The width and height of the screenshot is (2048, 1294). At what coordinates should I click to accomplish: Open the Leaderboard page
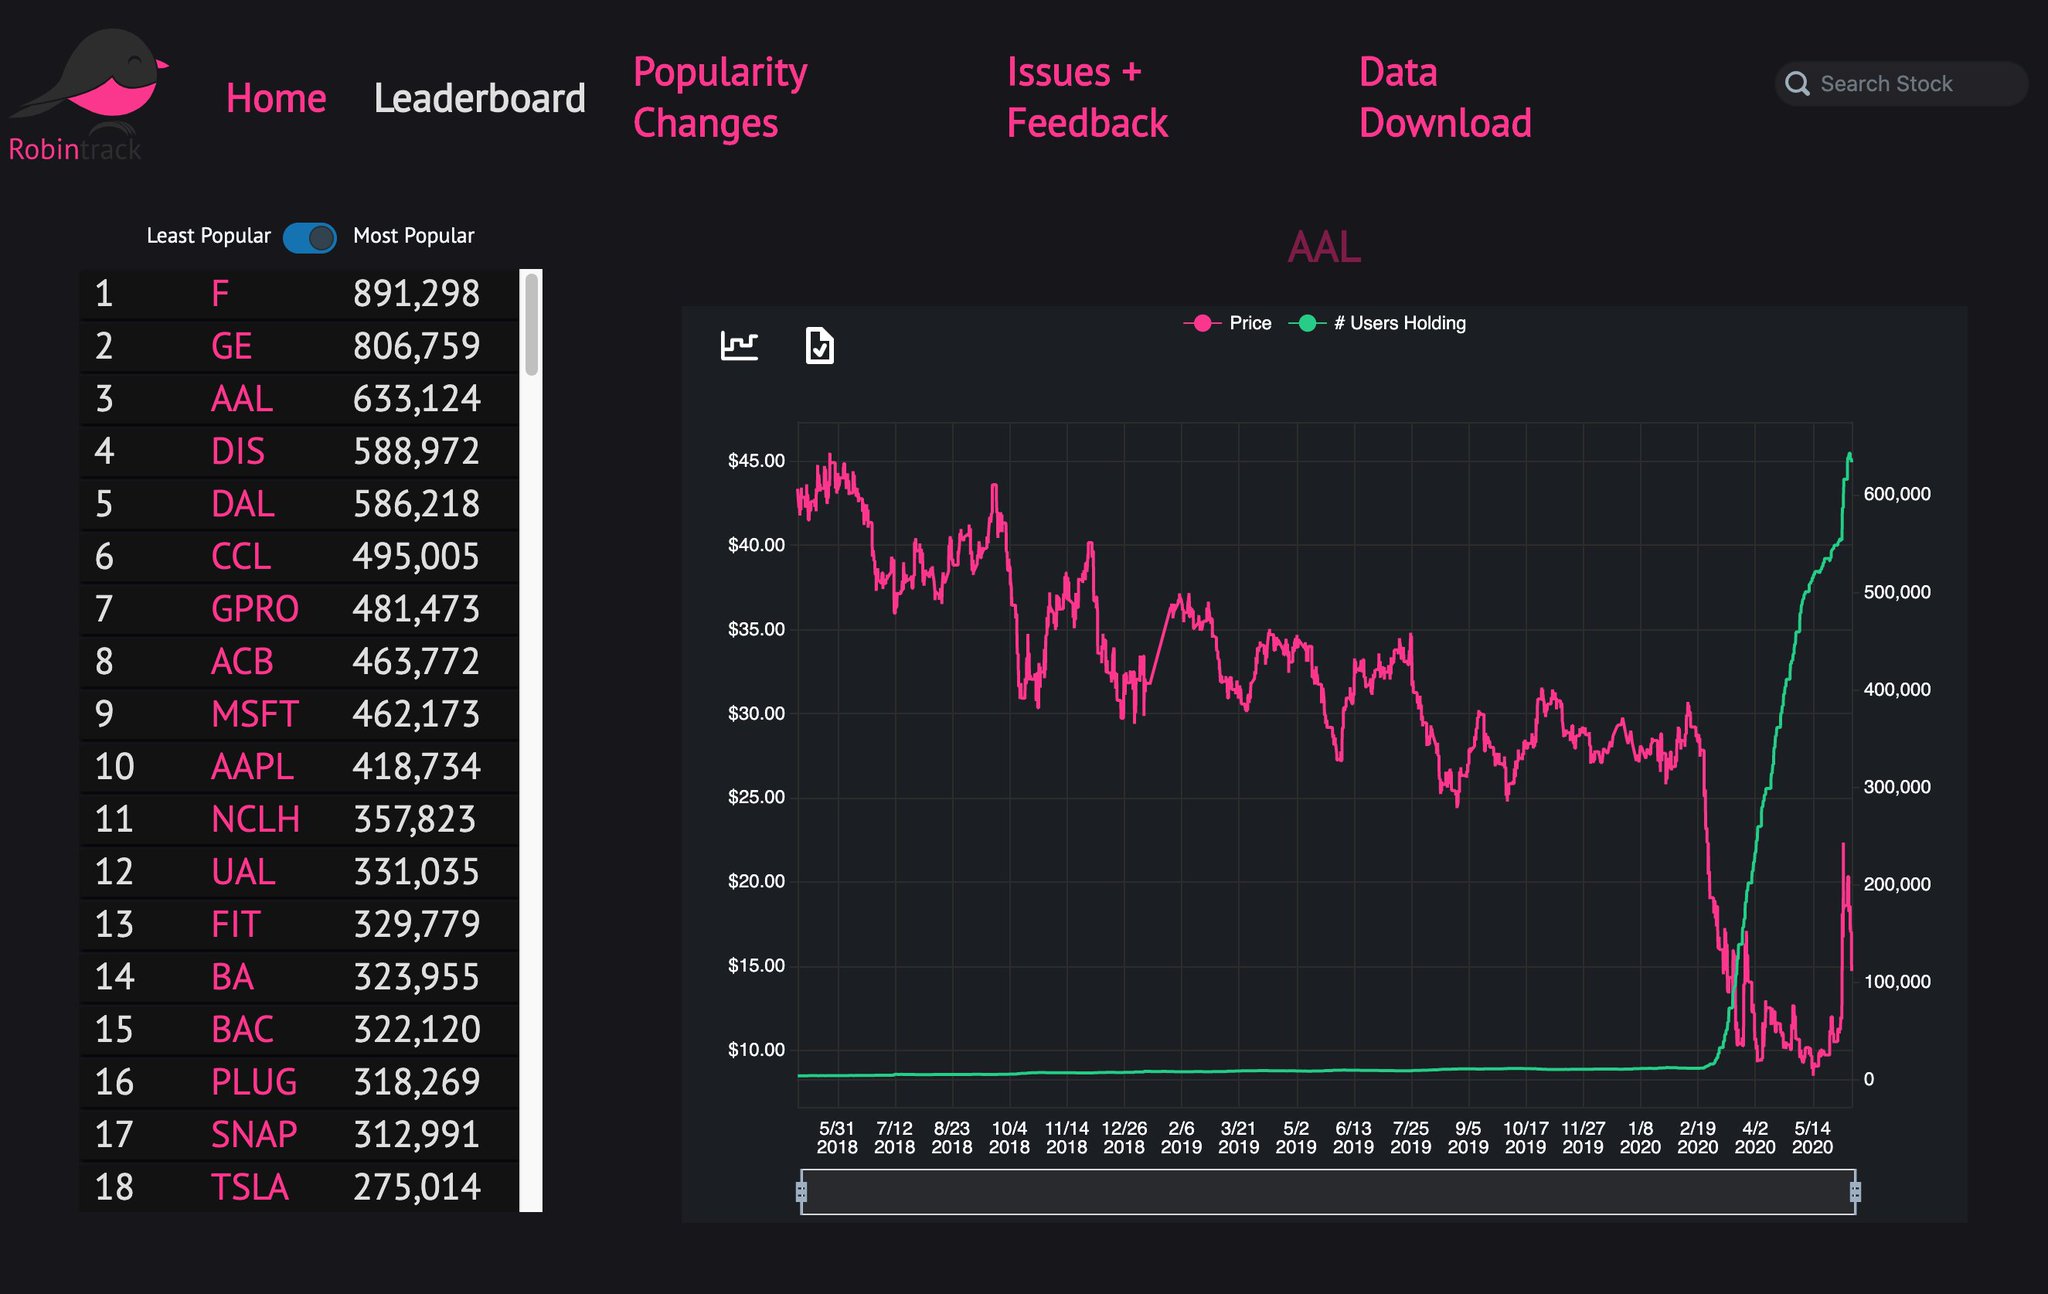click(479, 98)
